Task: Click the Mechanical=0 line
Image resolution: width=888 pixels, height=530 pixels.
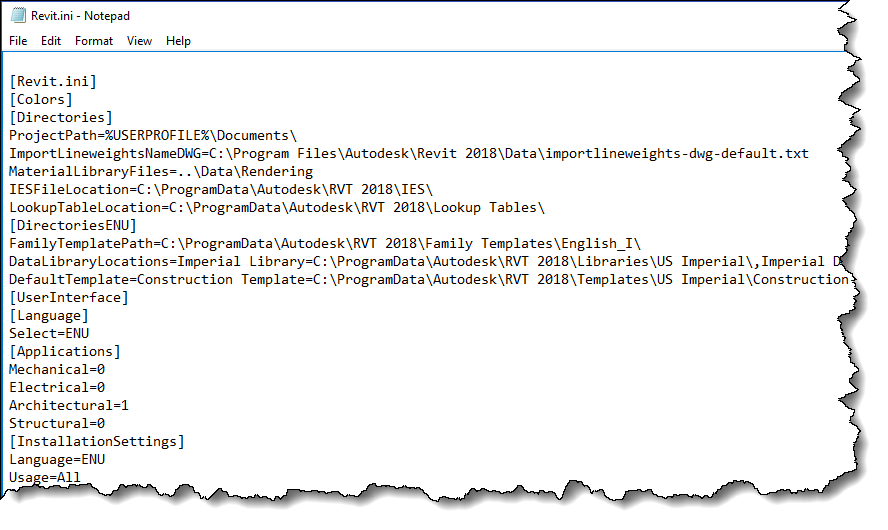Action: (x=57, y=370)
